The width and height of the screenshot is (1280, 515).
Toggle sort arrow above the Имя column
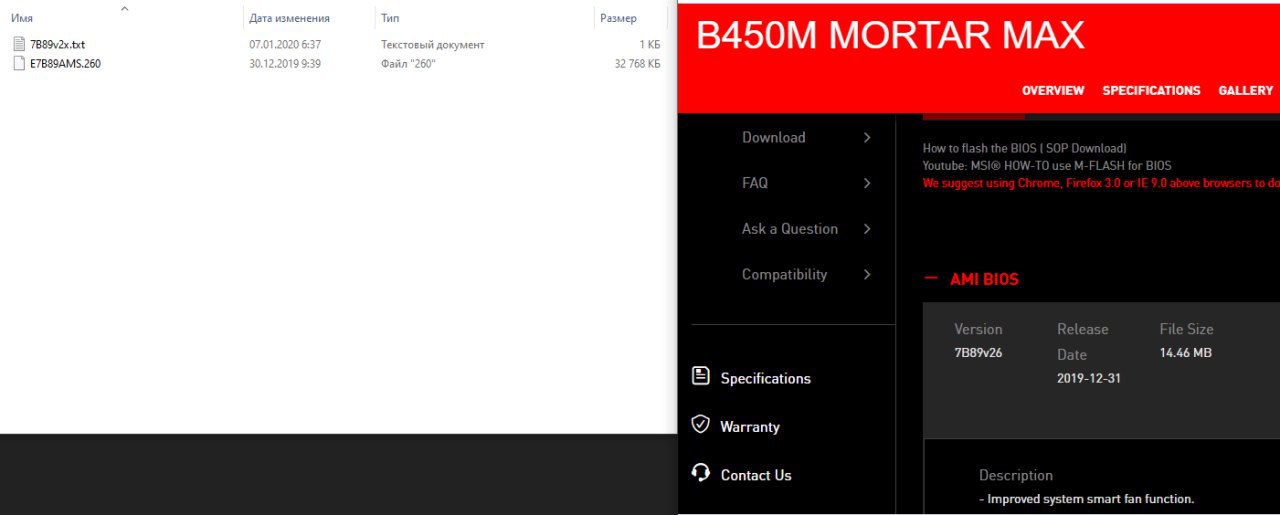(x=124, y=8)
